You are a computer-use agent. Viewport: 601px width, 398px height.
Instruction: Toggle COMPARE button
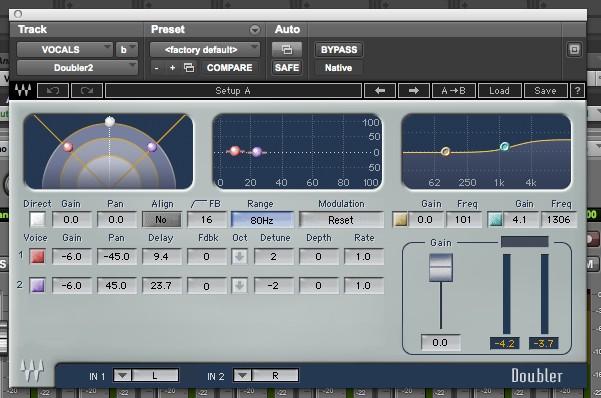tap(230, 68)
